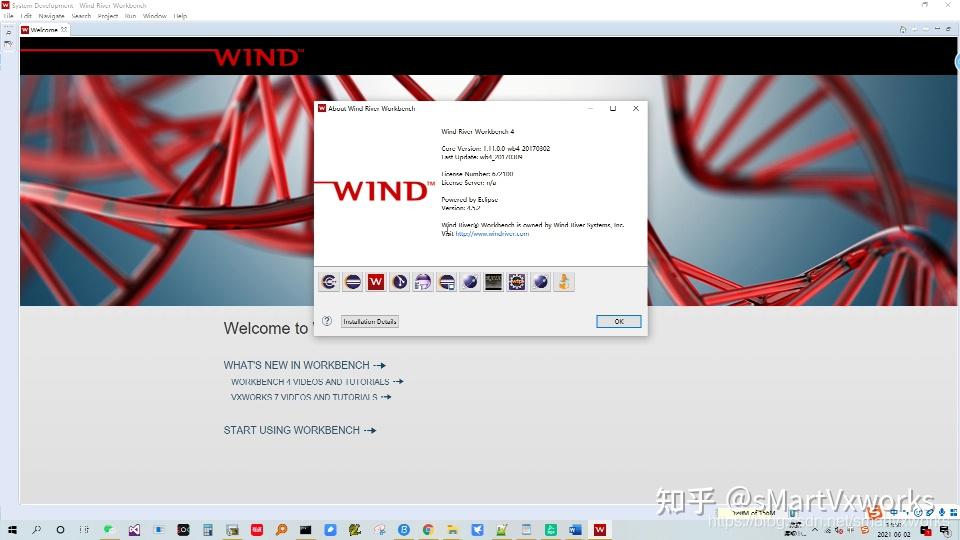
Task: Open Cortana circle on taskbar
Action: [60, 530]
